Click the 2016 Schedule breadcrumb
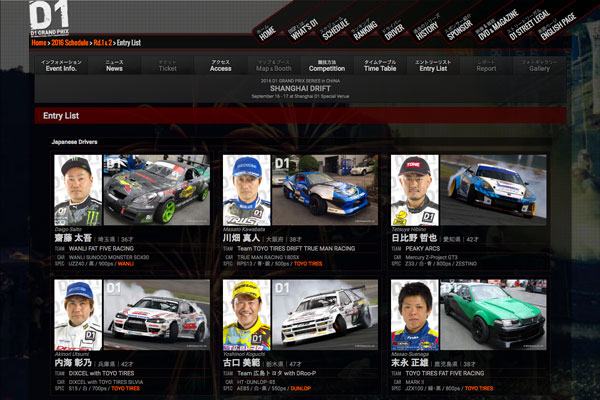The height and width of the screenshot is (400, 600). (71, 44)
